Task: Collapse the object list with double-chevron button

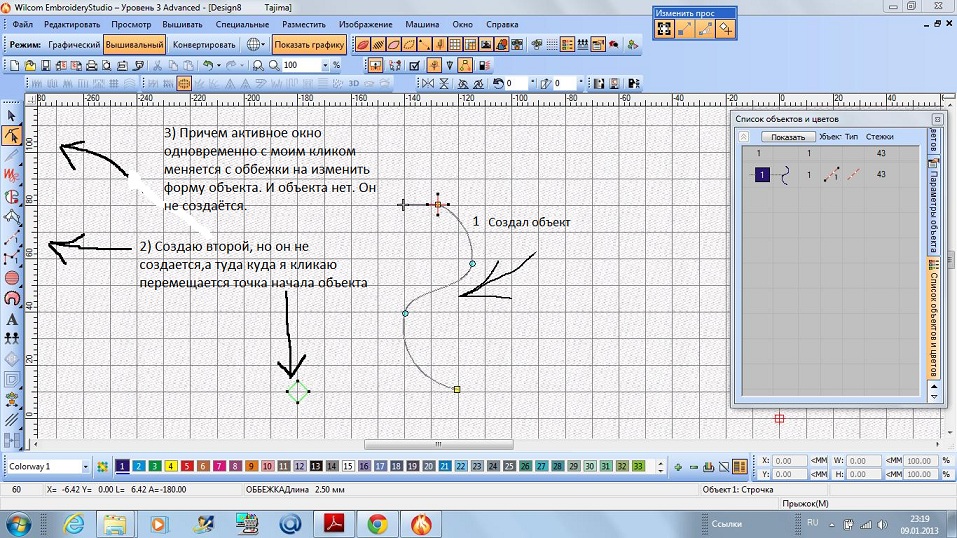Action: [x=743, y=137]
